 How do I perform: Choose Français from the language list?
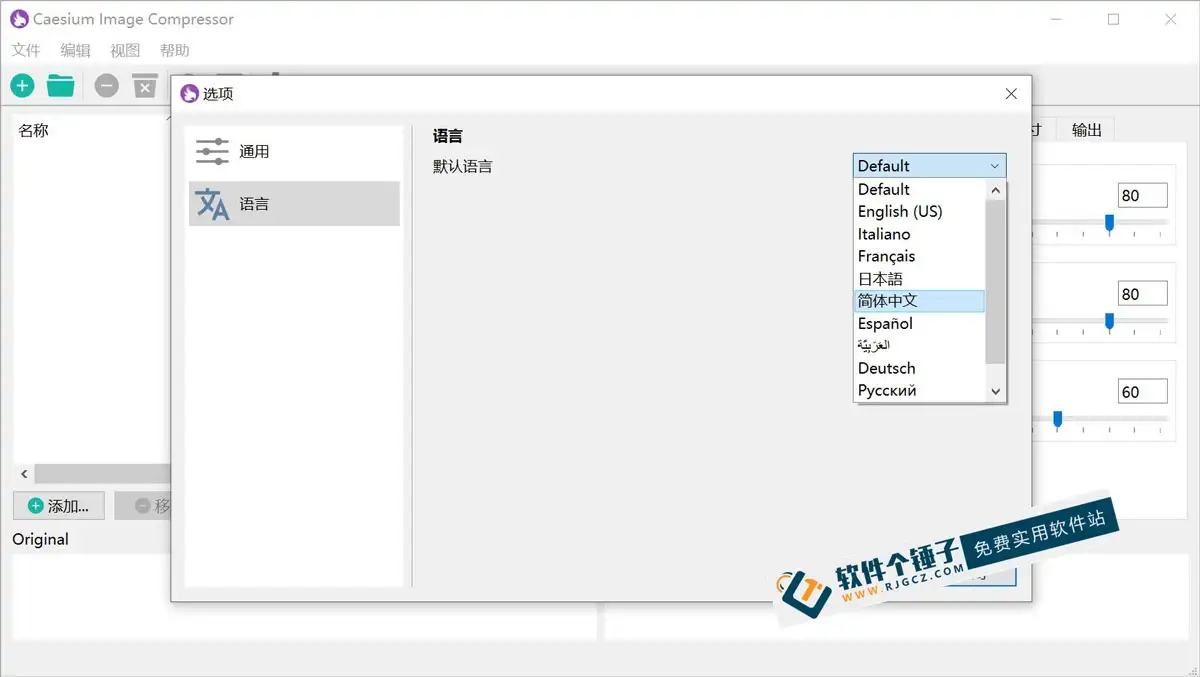pyautogui.click(x=919, y=256)
